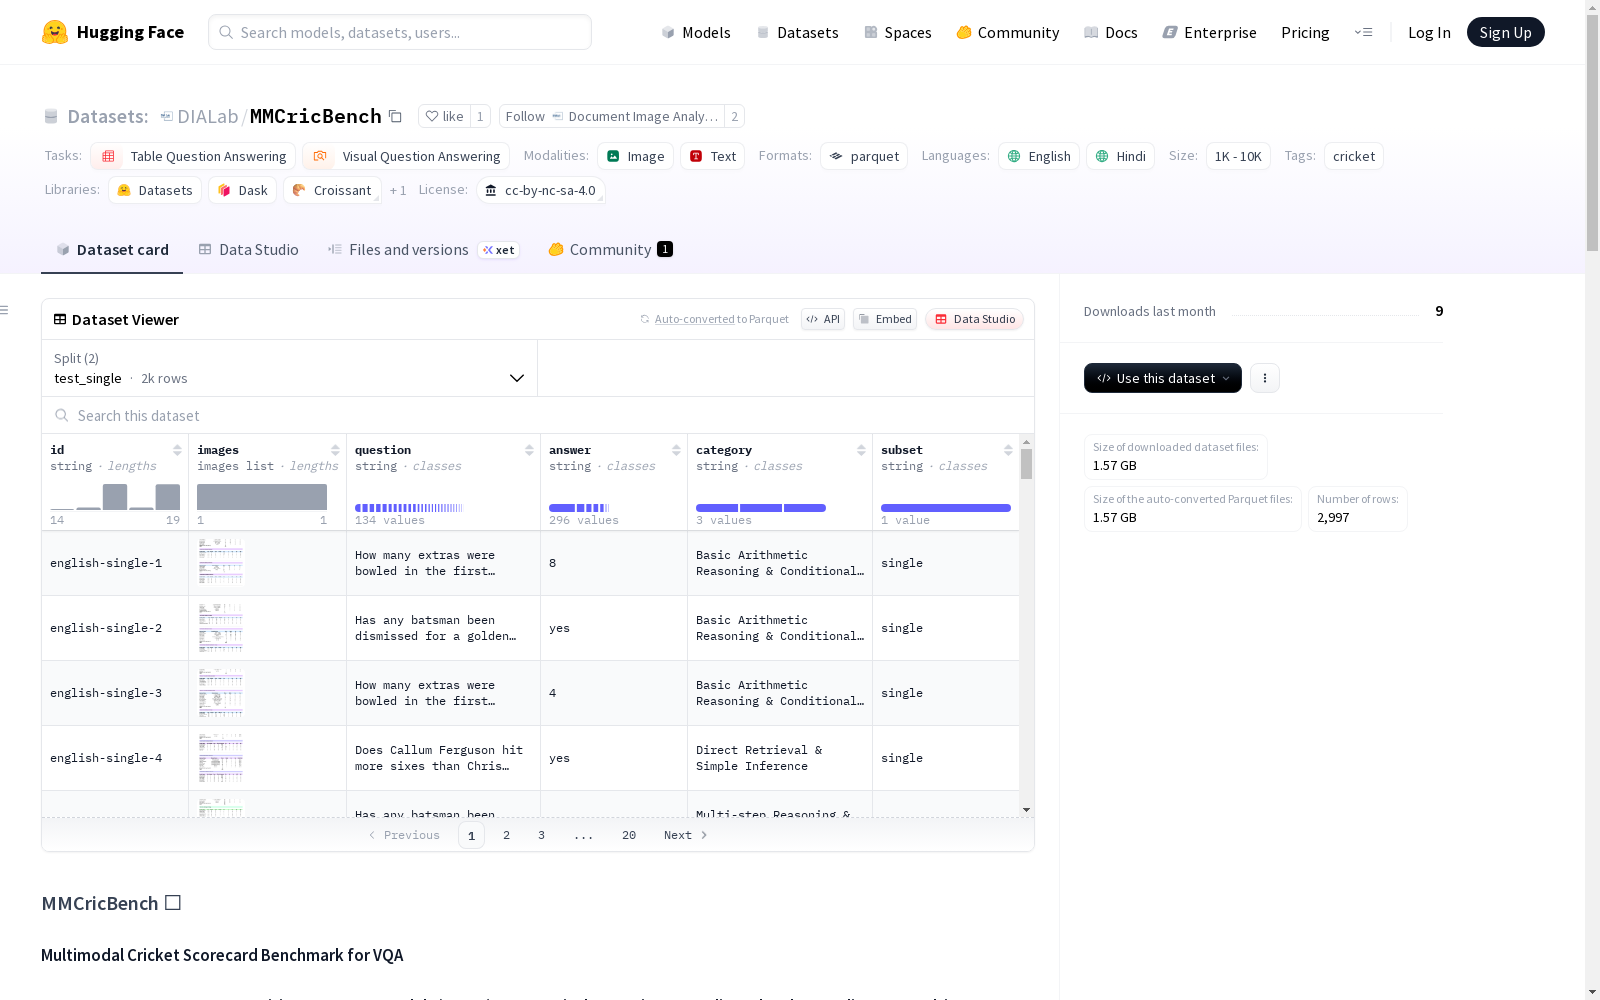Click the search magnifier in dataset search
The height and width of the screenshot is (1000, 1600).
[62, 415]
